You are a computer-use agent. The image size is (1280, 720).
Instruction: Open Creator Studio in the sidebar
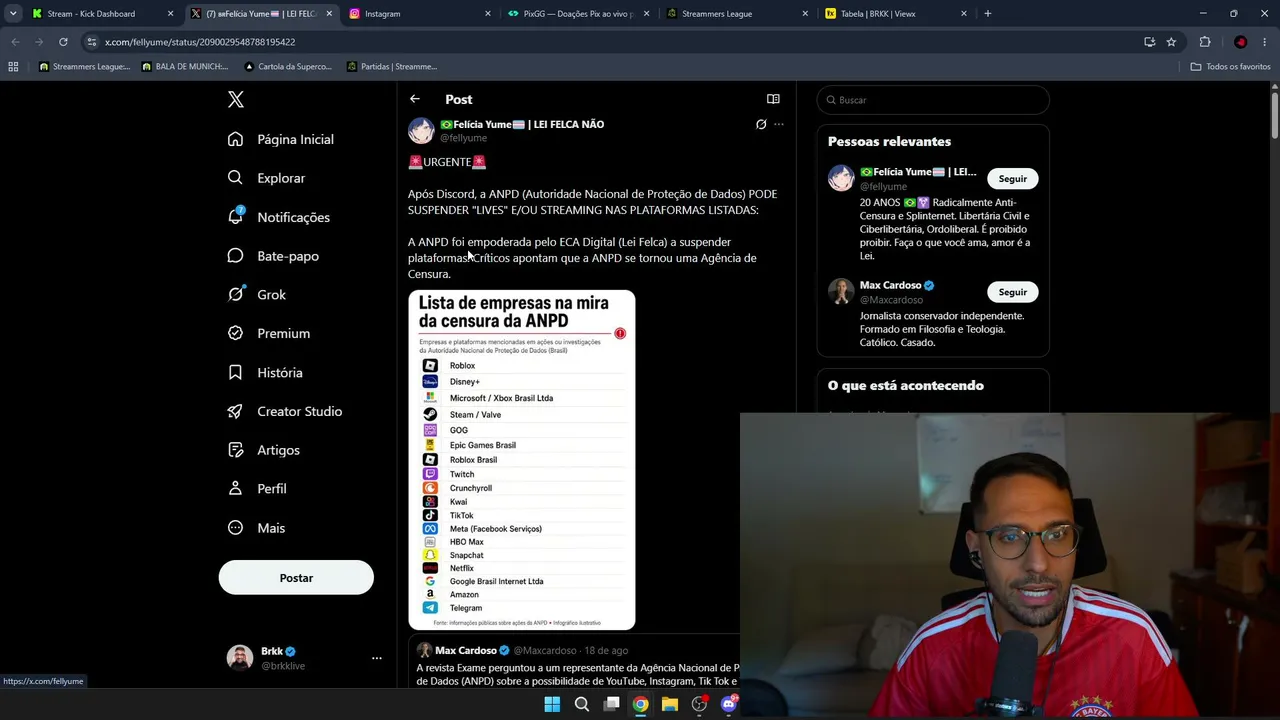(x=285, y=411)
